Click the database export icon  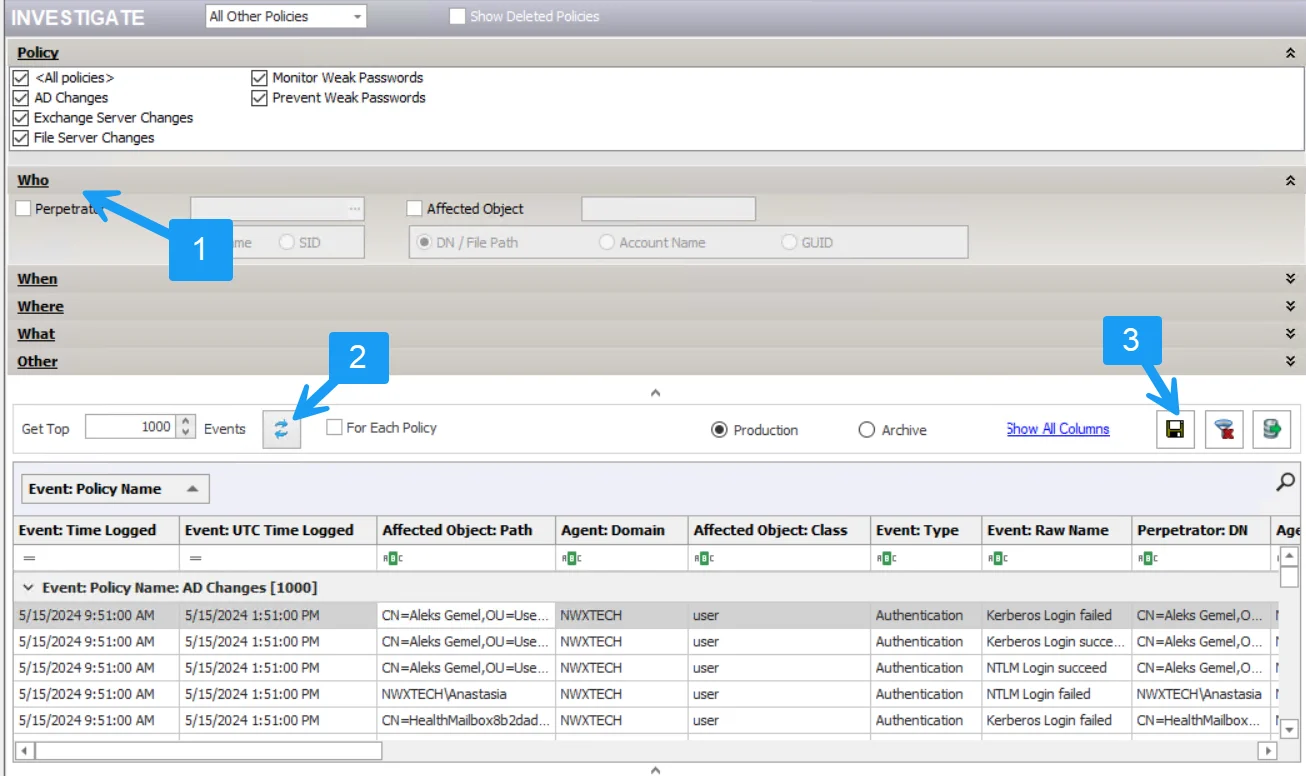pyautogui.click(x=1271, y=429)
